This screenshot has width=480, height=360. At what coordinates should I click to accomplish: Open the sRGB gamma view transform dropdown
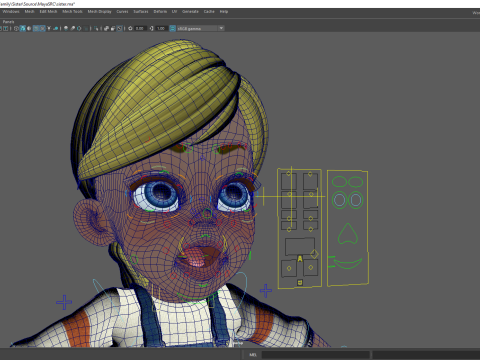click(x=200, y=28)
